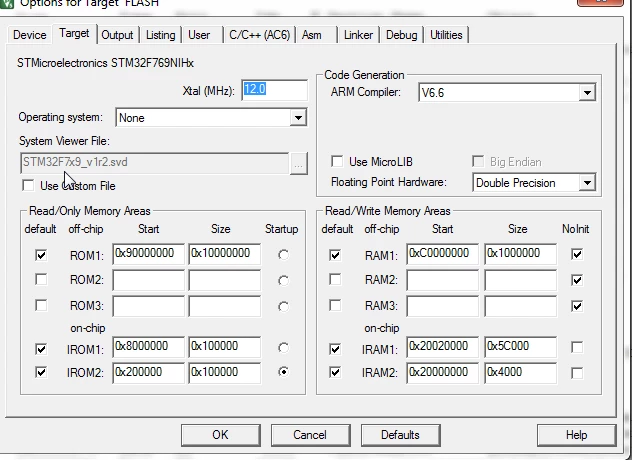Select the IROM2 Startup radio button

[283, 372]
